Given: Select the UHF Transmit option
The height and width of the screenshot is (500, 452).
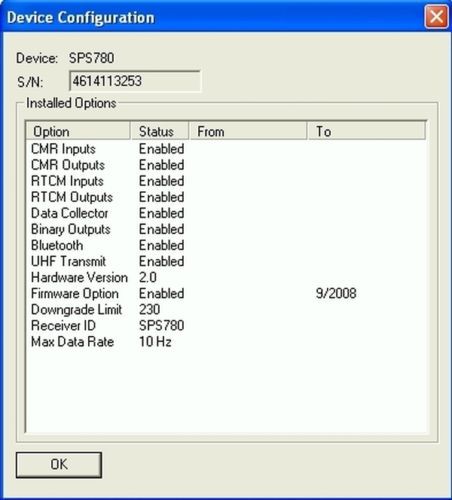Looking at the screenshot, I should click(x=68, y=261).
